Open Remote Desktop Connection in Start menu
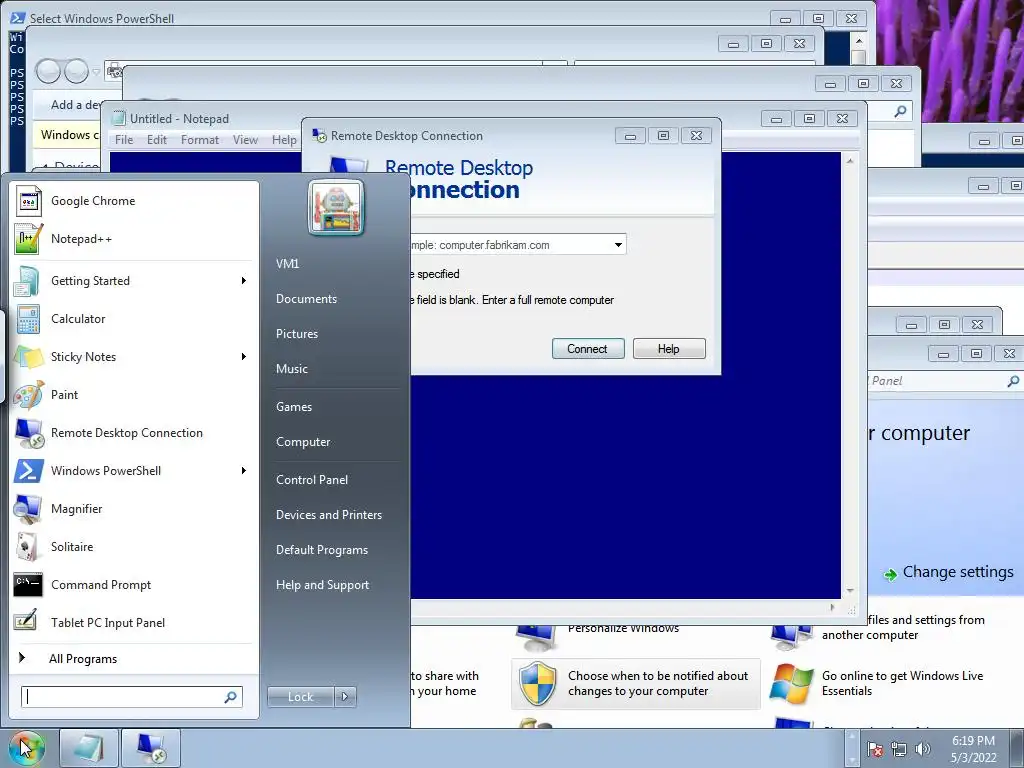 (x=127, y=433)
